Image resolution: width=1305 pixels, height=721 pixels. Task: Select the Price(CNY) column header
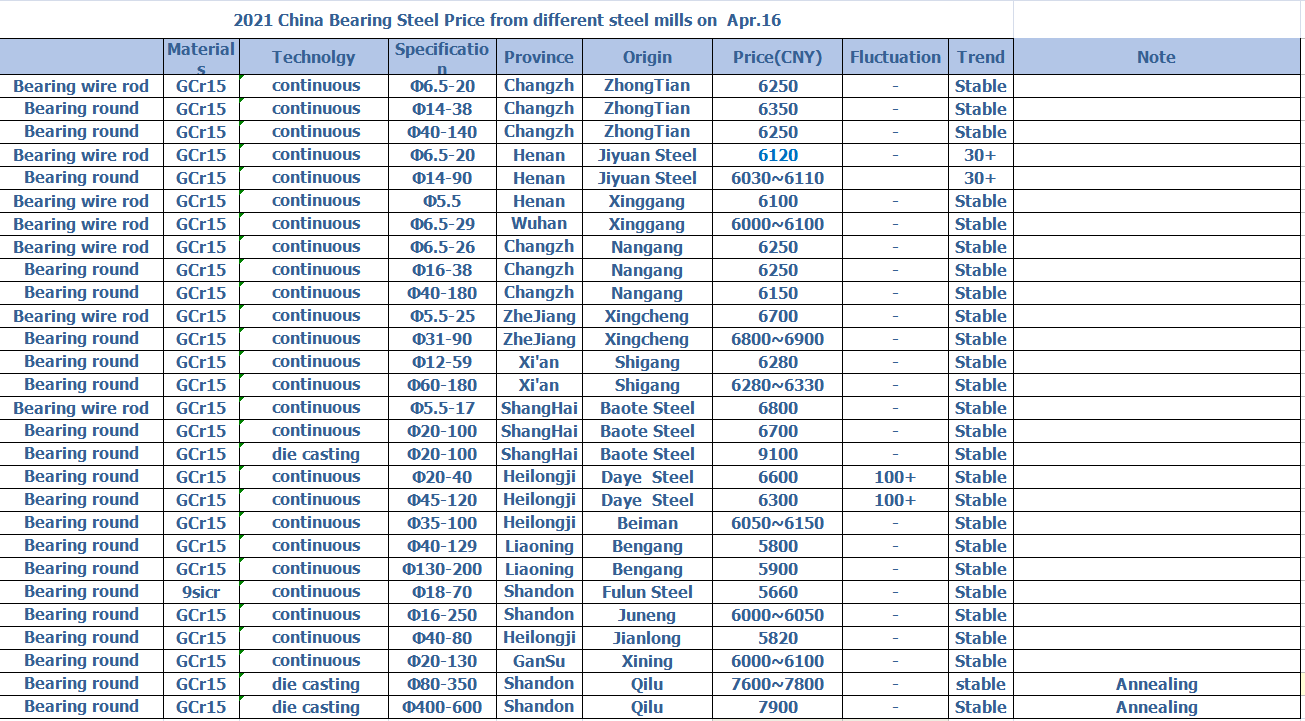click(777, 57)
